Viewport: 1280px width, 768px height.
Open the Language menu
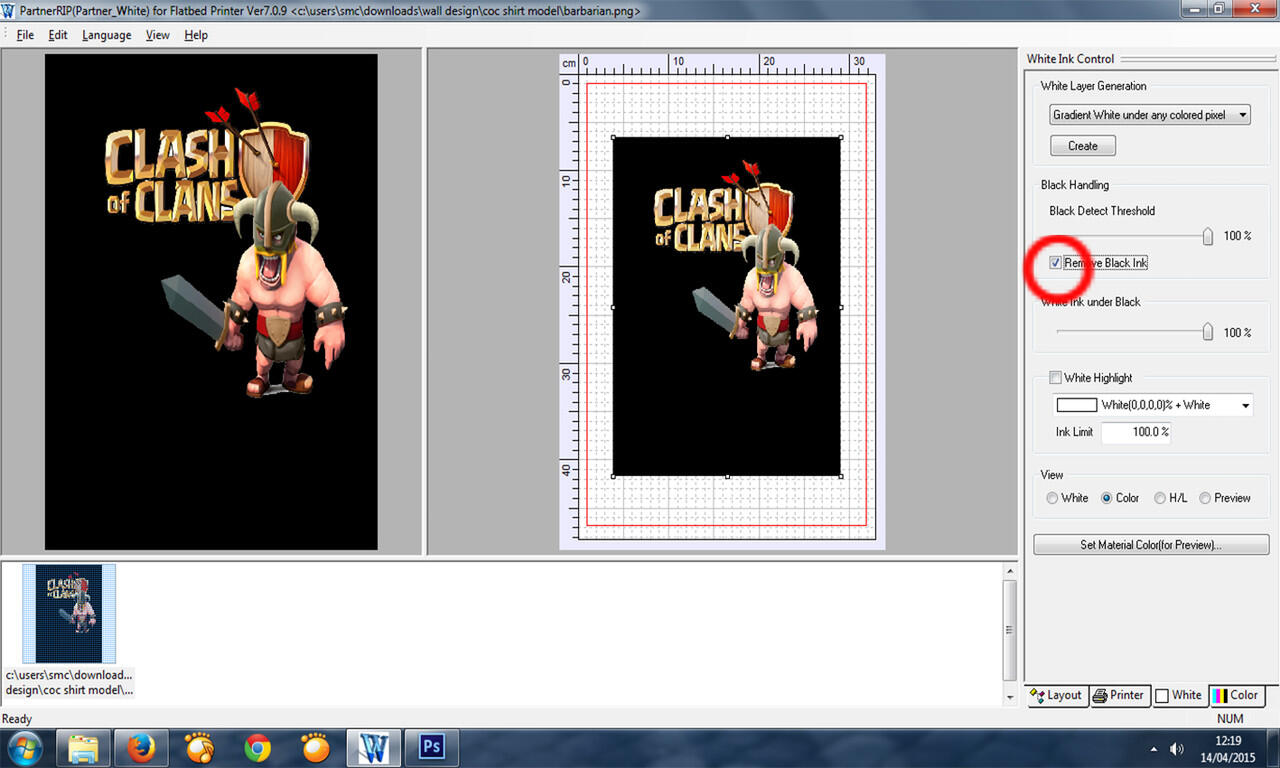(106, 35)
